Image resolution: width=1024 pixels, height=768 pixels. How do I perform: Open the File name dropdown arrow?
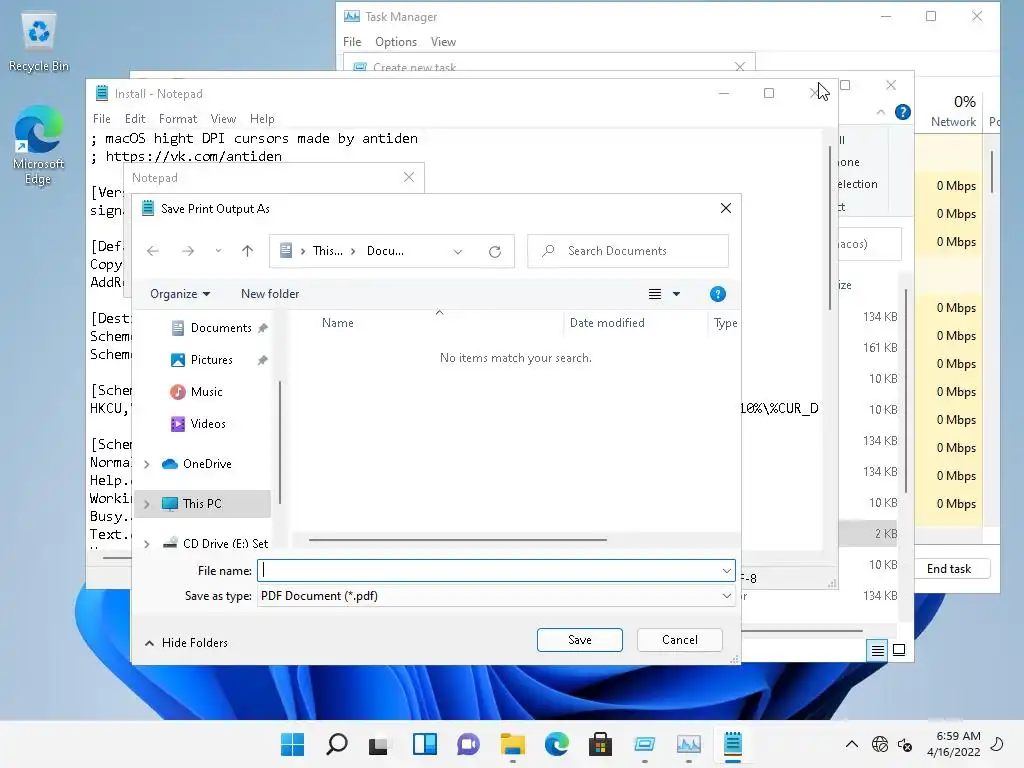click(726, 571)
